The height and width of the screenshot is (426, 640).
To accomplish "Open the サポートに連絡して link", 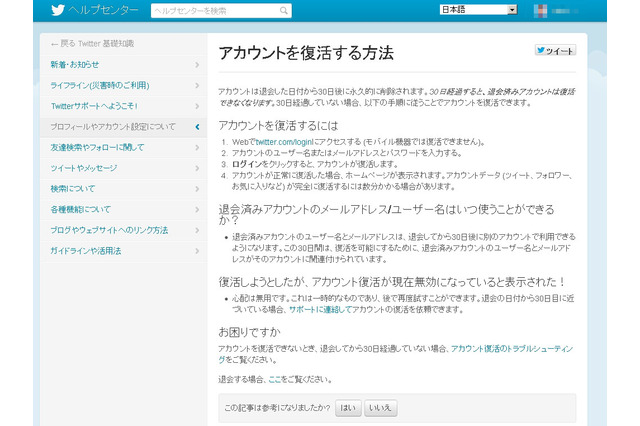I will tap(320, 310).
